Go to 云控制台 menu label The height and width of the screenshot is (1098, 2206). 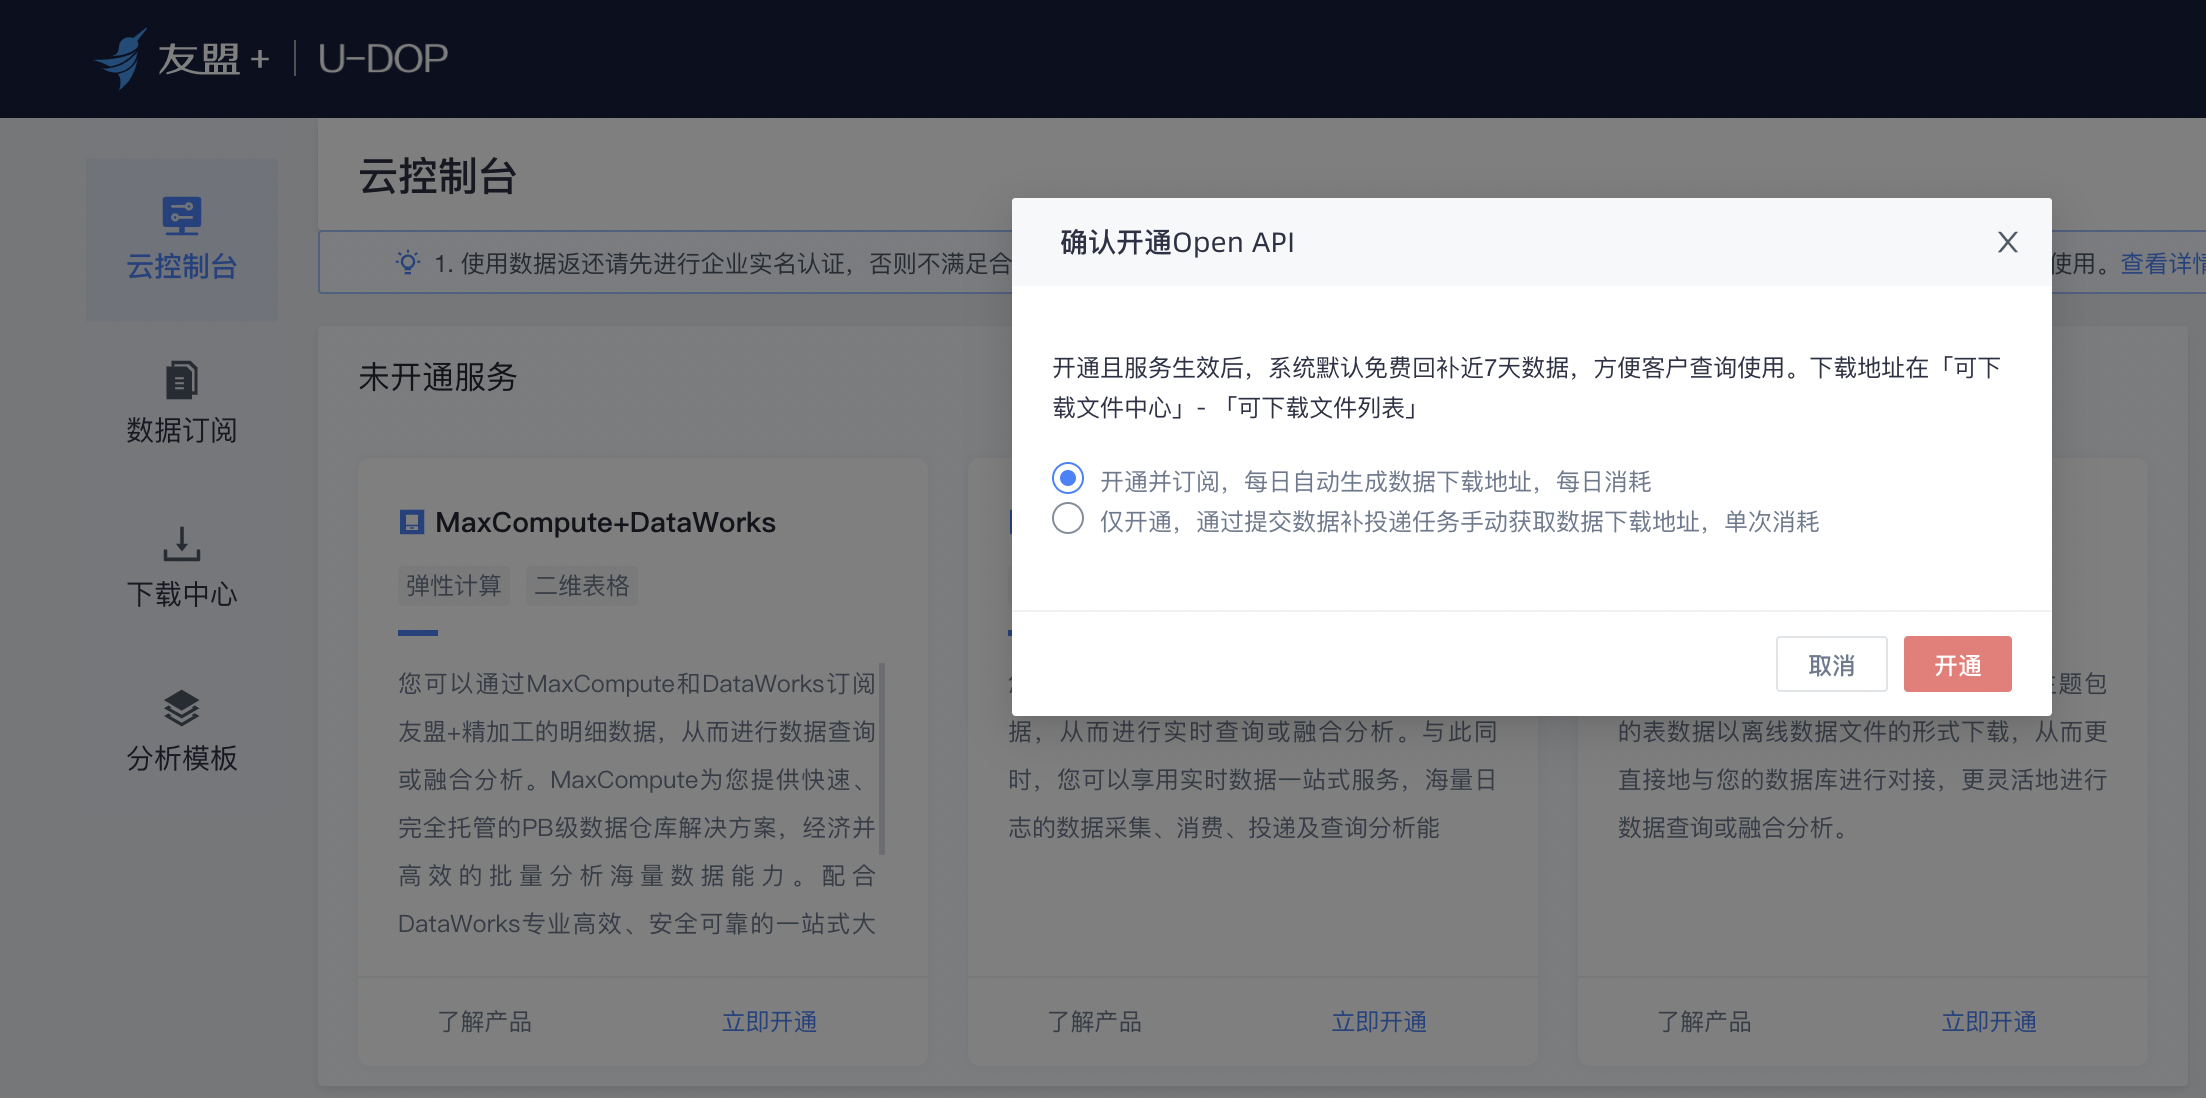point(182,266)
